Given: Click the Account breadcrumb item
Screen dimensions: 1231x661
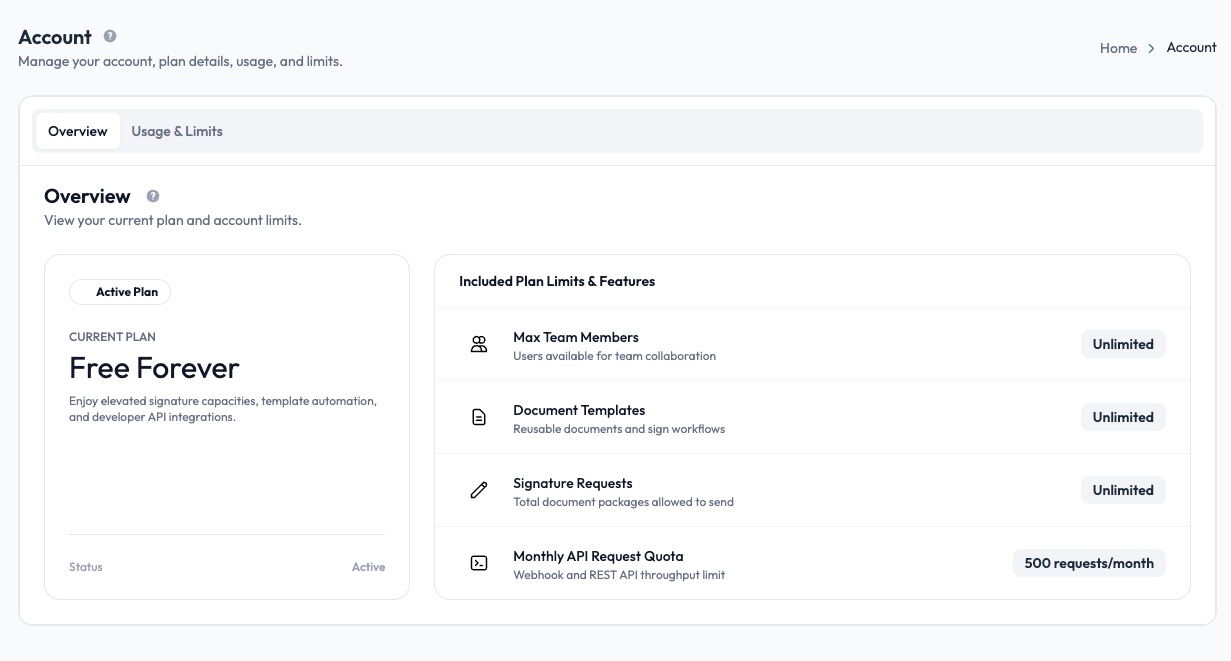Looking at the screenshot, I should tap(1191, 47).
